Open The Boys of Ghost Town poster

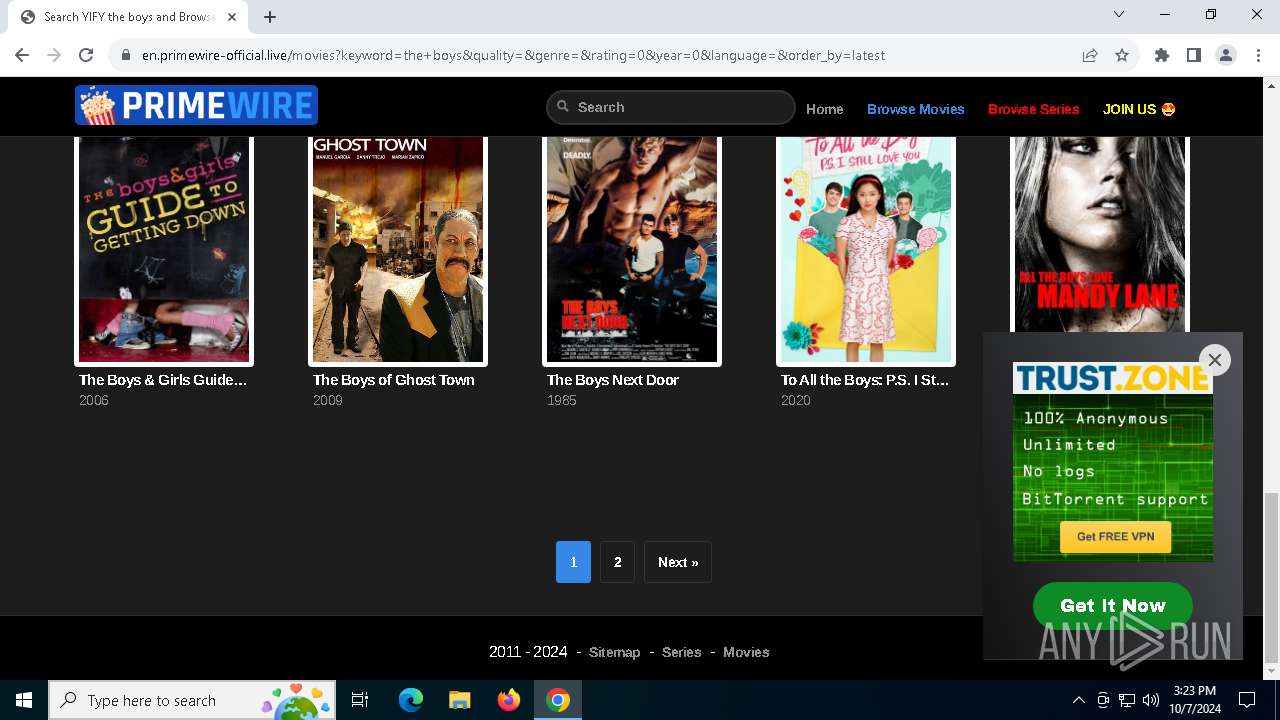[398, 250]
